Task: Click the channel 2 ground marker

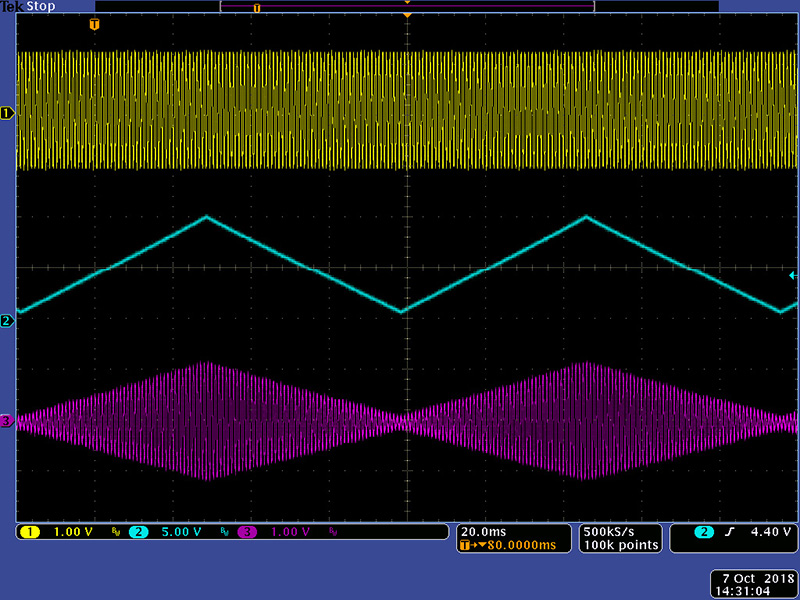Action: [x=7, y=321]
